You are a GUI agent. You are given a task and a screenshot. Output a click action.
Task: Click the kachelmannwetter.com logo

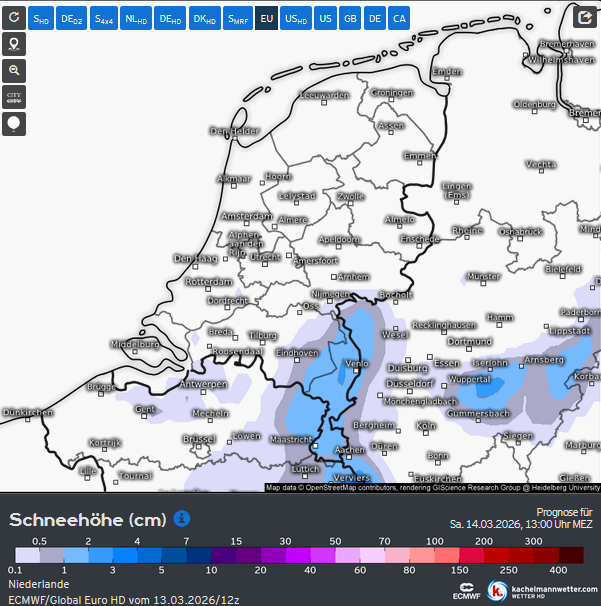(543, 591)
